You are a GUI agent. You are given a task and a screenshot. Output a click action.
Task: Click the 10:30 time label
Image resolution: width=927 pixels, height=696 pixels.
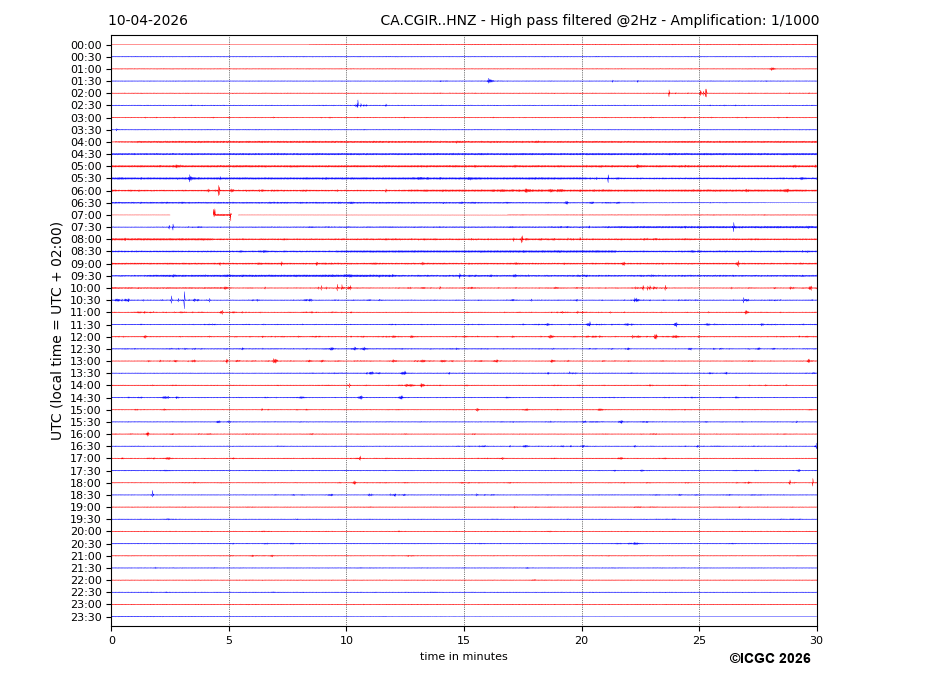pos(86,300)
